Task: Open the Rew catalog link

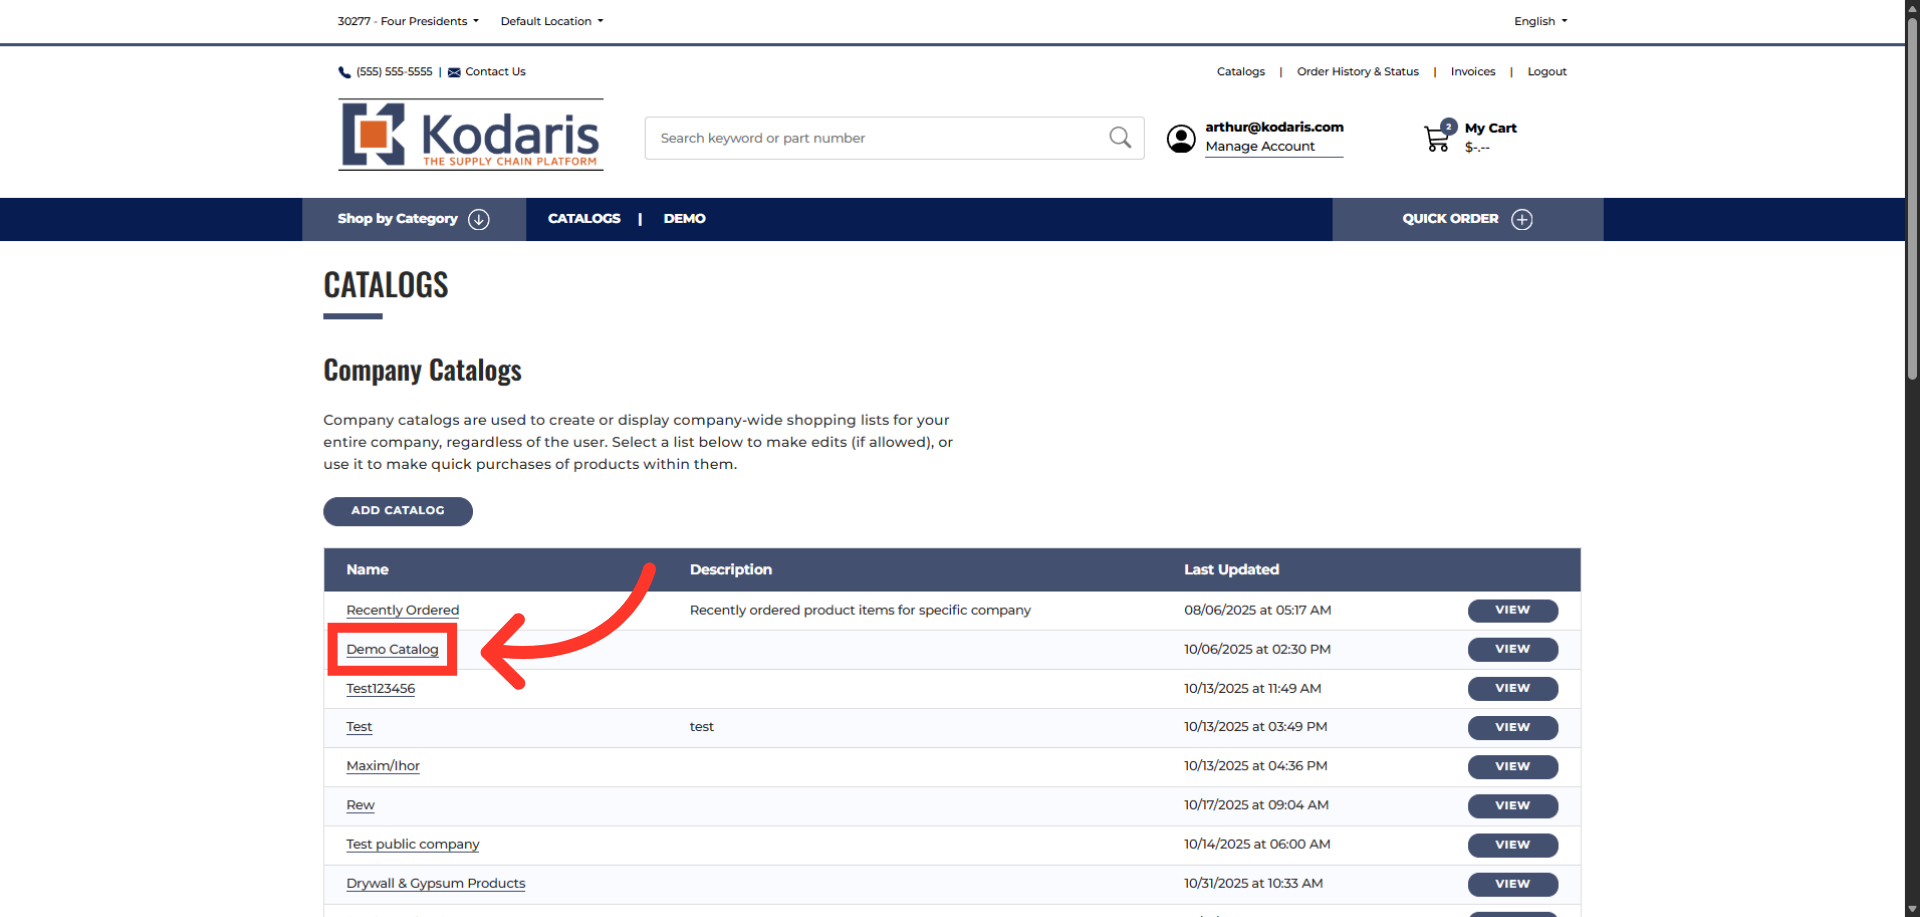Action: pos(360,805)
